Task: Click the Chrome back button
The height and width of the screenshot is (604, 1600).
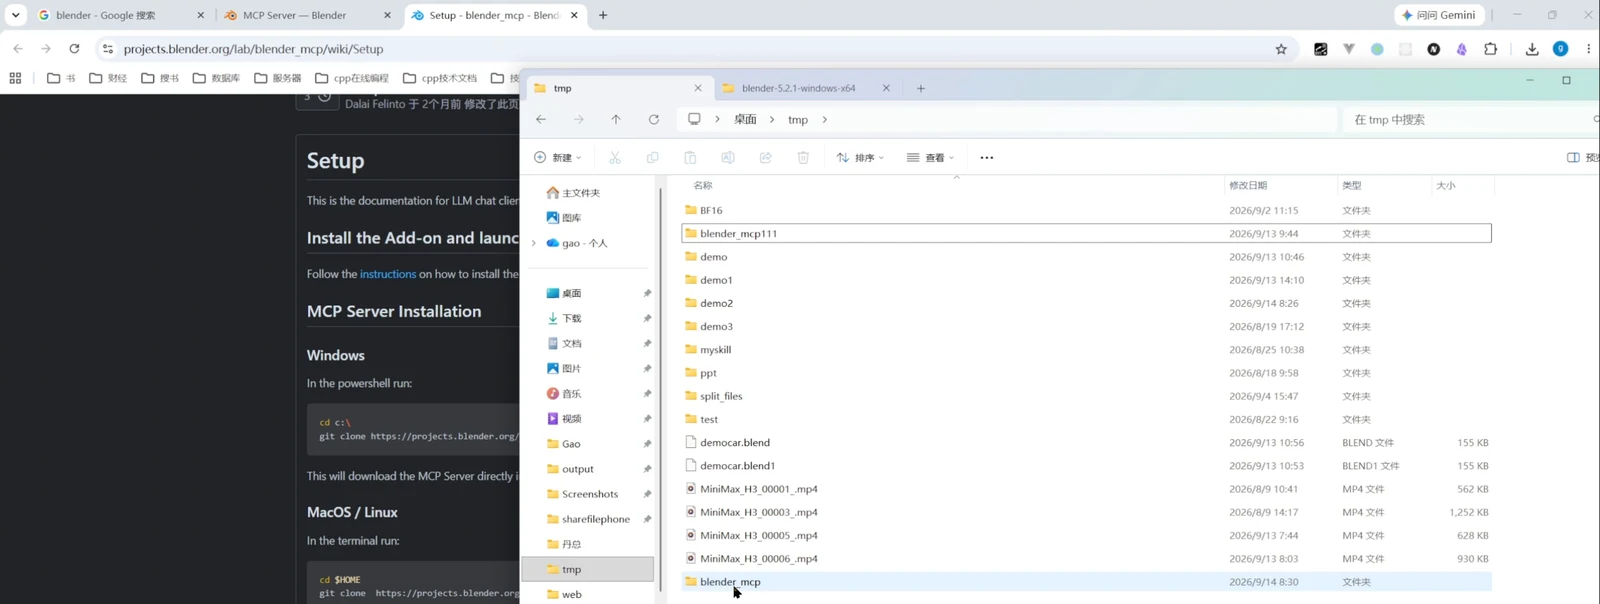Action: [18, 49]
